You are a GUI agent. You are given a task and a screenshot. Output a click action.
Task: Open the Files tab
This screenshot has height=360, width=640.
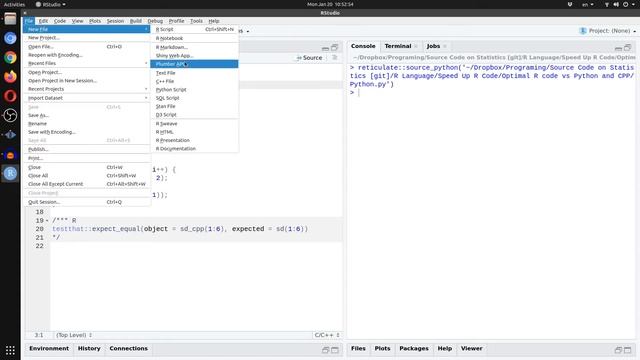pos(358,348)
